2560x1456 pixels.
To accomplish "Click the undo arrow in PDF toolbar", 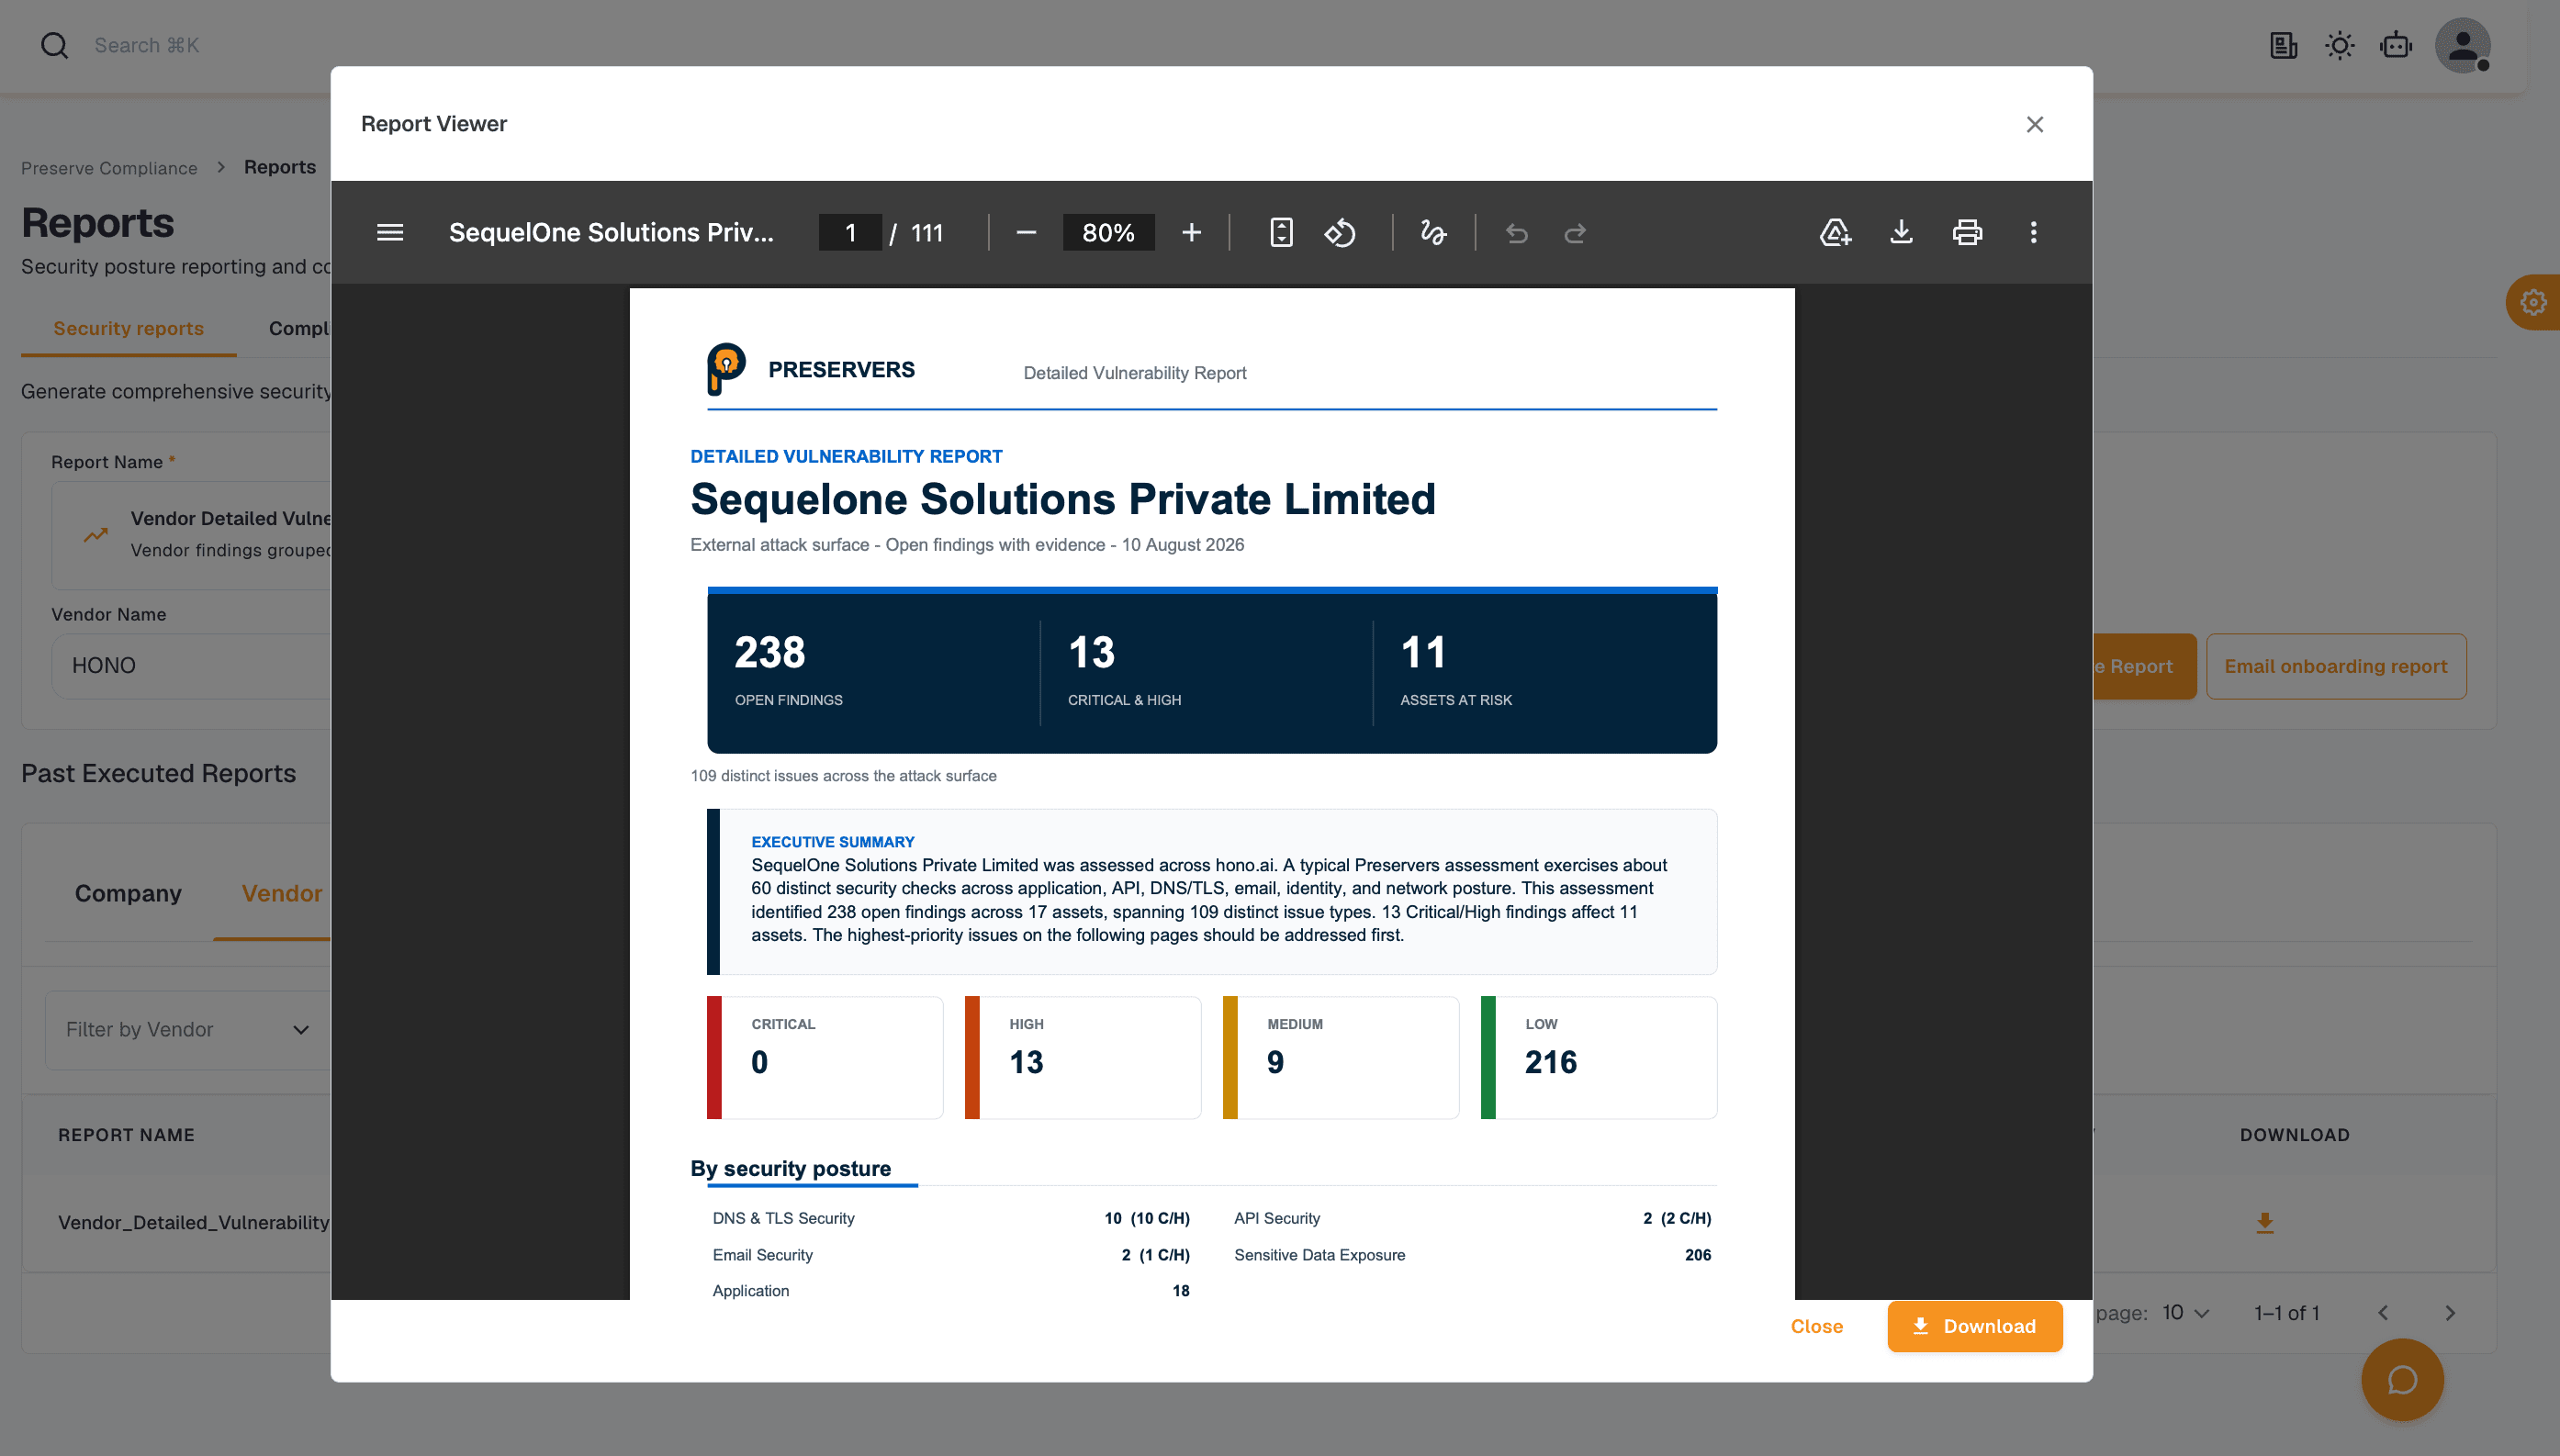I will (1517, 233).
